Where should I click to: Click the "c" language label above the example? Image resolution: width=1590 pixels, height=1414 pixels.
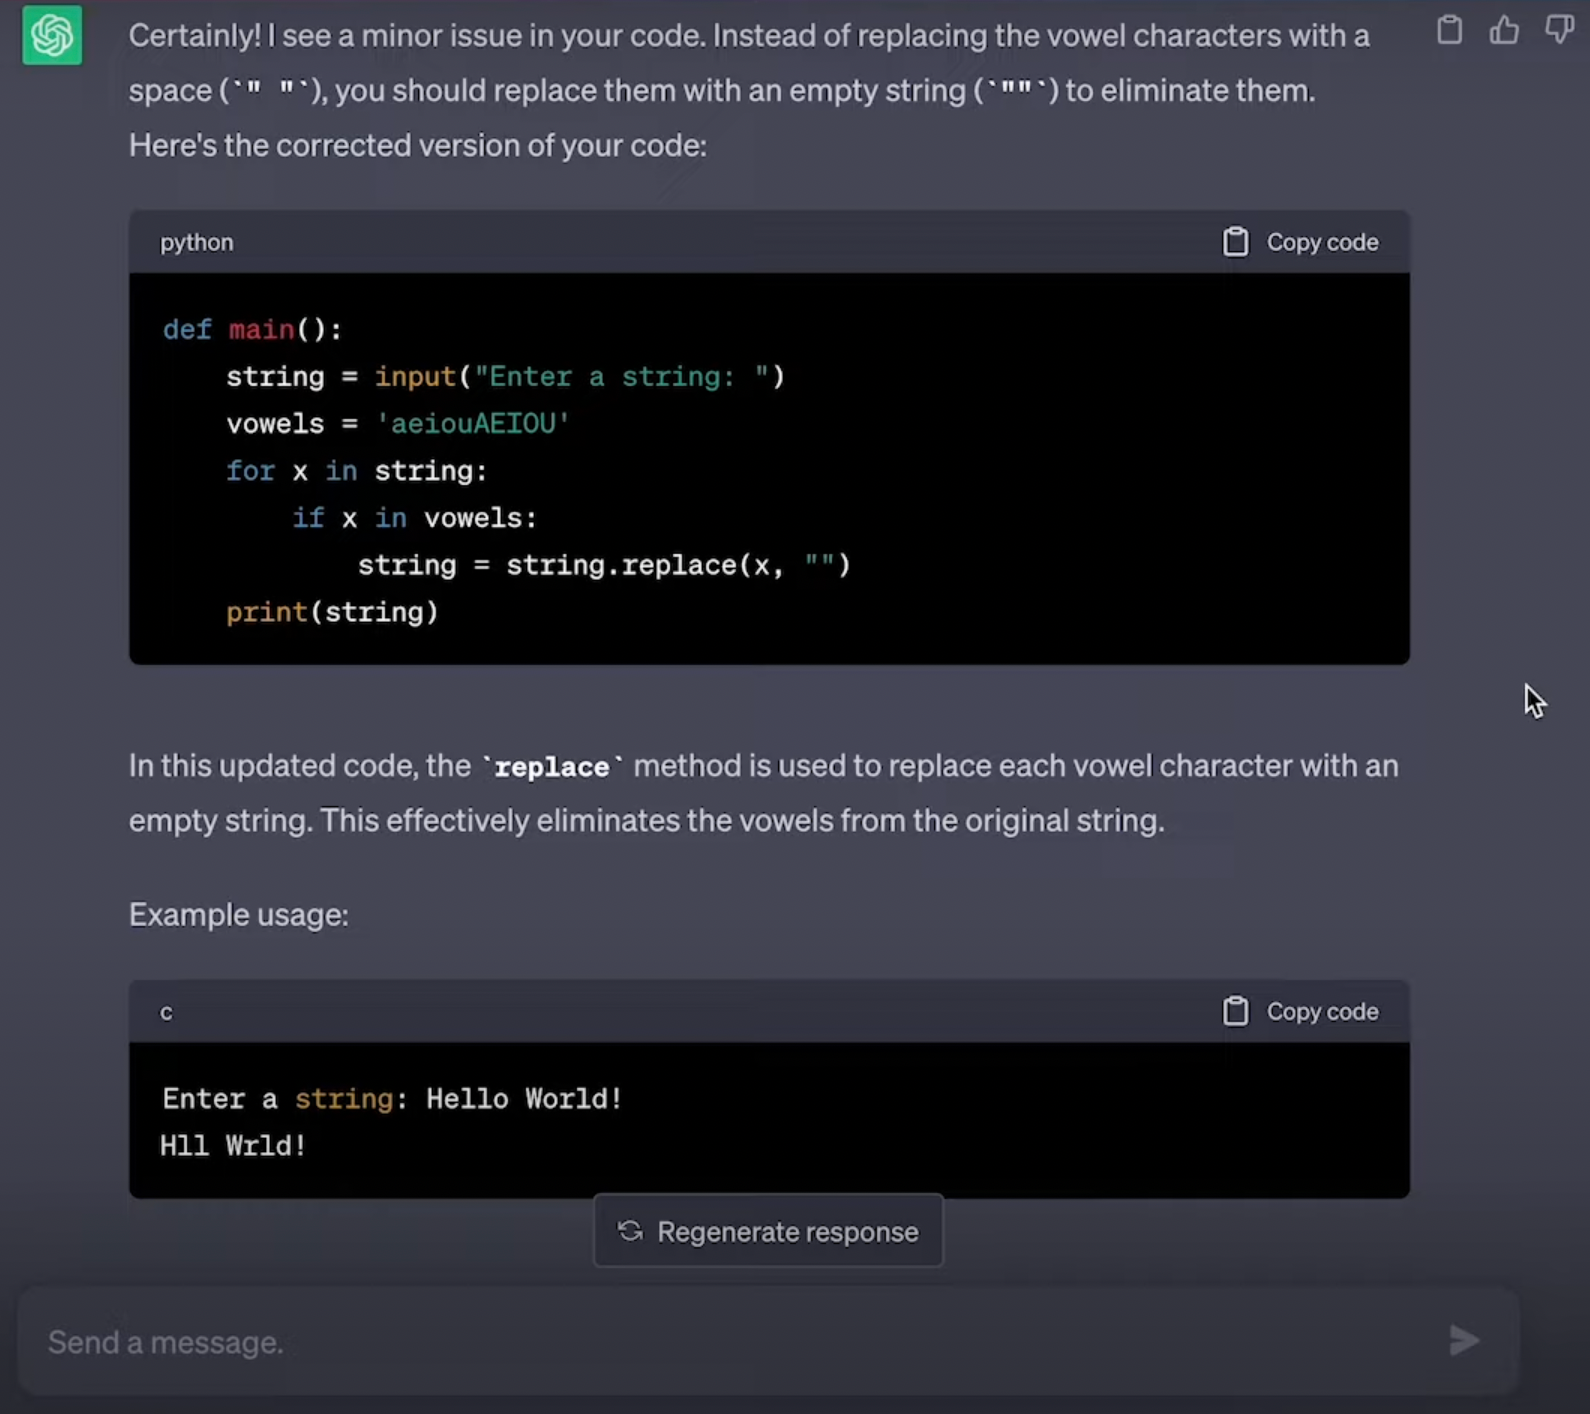pos(166,1012)
